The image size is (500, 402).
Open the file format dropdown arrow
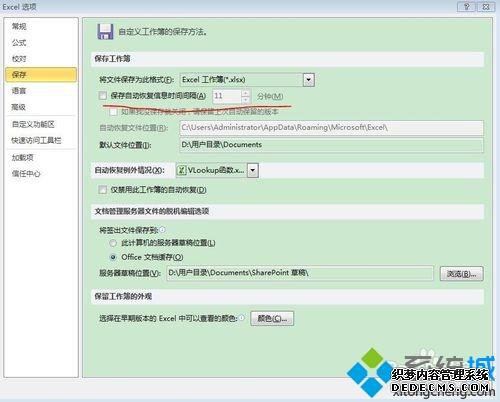(309, 80)
